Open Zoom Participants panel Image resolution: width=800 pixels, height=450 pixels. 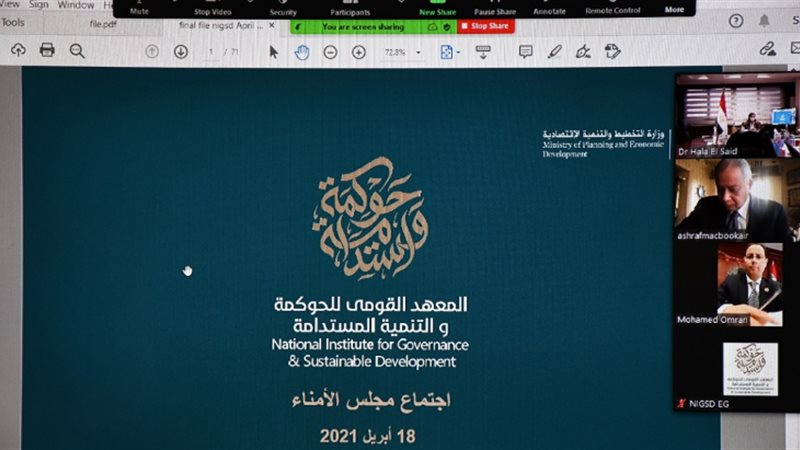pyautogui.click(x=350, y=9)
